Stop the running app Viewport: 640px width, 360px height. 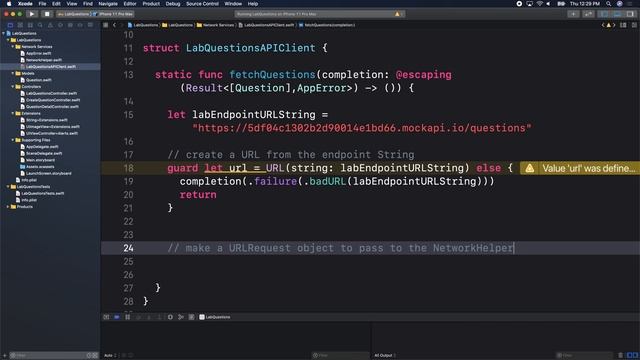coord(47,14)
